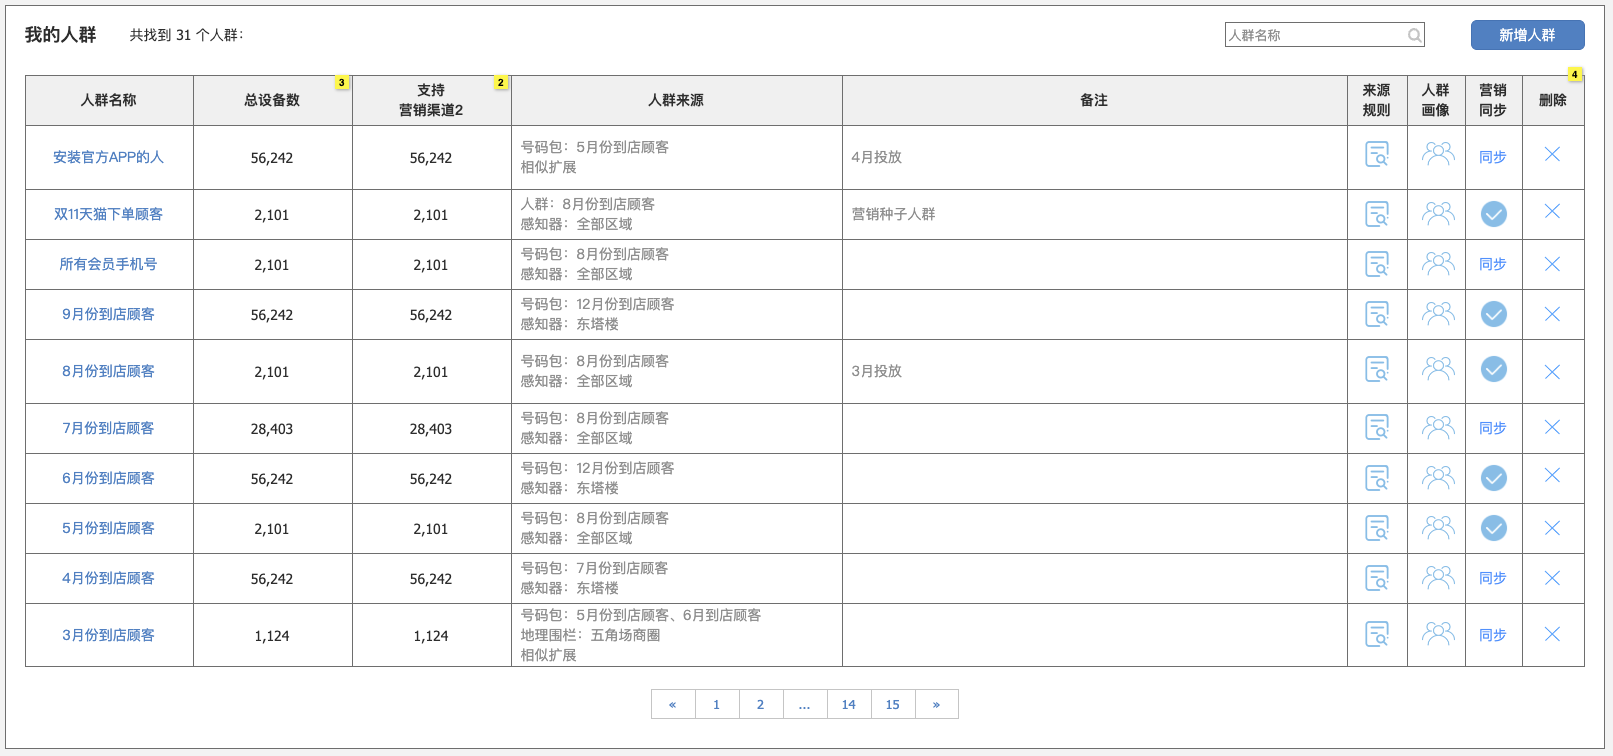View crowd portrait for 安装官方APP的人
The width and height of the screenshot is (1613, 756).
[x=1438, y=153]
